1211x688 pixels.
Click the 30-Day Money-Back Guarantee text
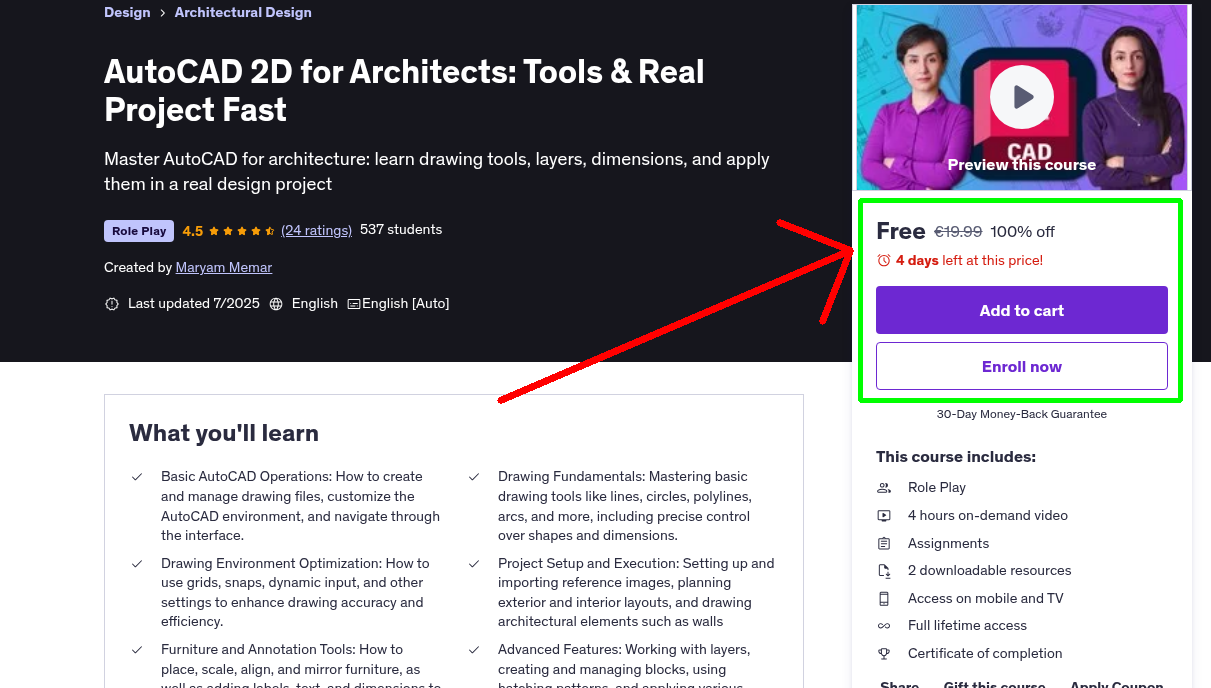1022,414
